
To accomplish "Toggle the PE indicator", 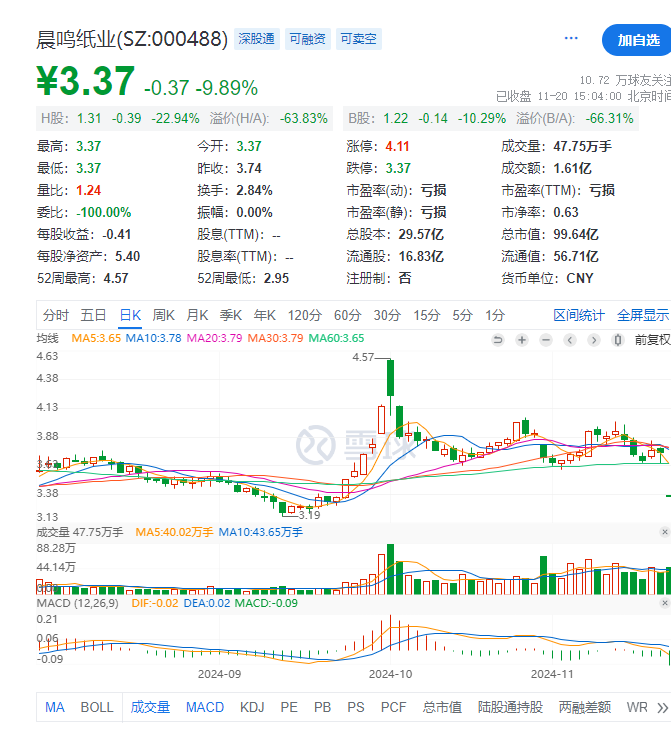I will 289,708.
